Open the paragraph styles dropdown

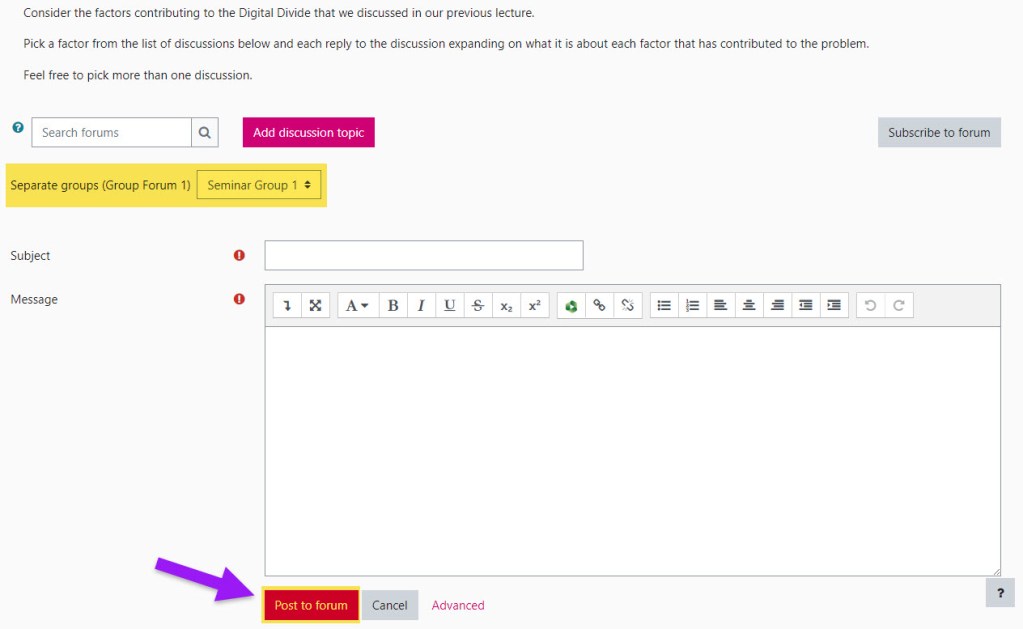click(356, 306)
